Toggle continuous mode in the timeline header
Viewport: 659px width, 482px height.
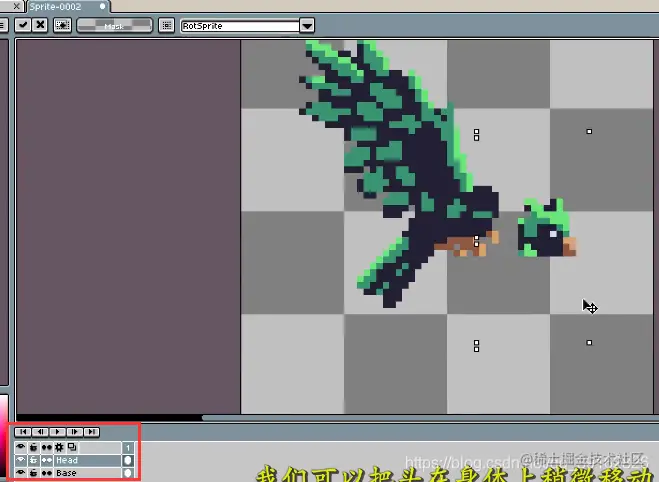click(46, 447)
